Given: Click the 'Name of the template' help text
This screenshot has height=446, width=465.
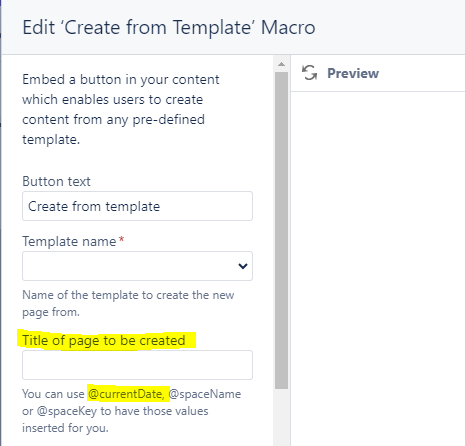Looking at the screenshot, I should (x=128, y=303).
